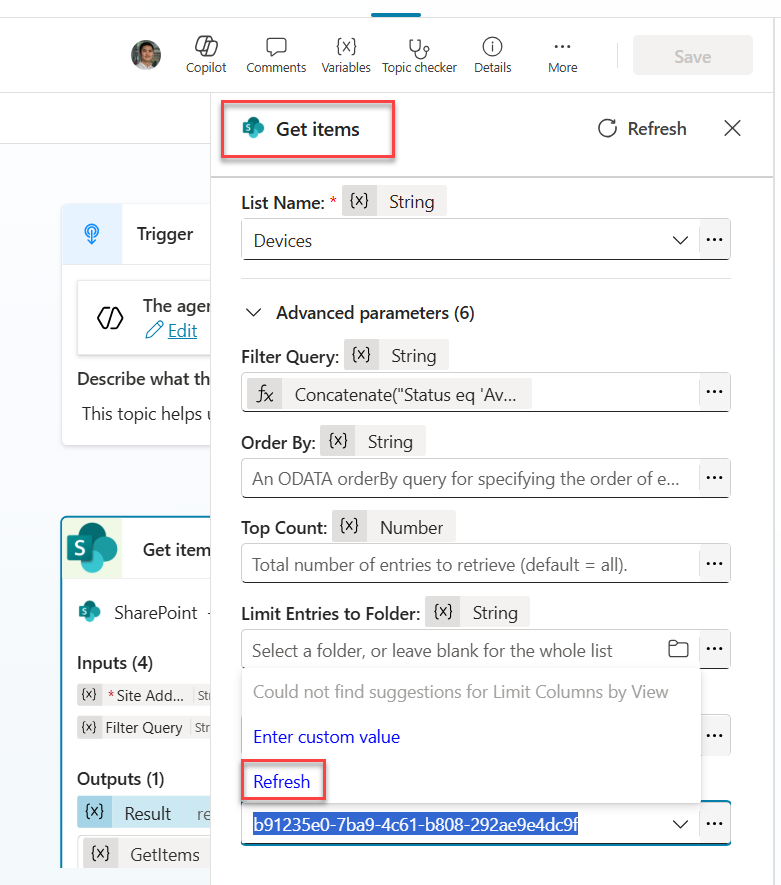Click the Top Count input field
Screen dimensions: 781x885
[x=470, y=564]
